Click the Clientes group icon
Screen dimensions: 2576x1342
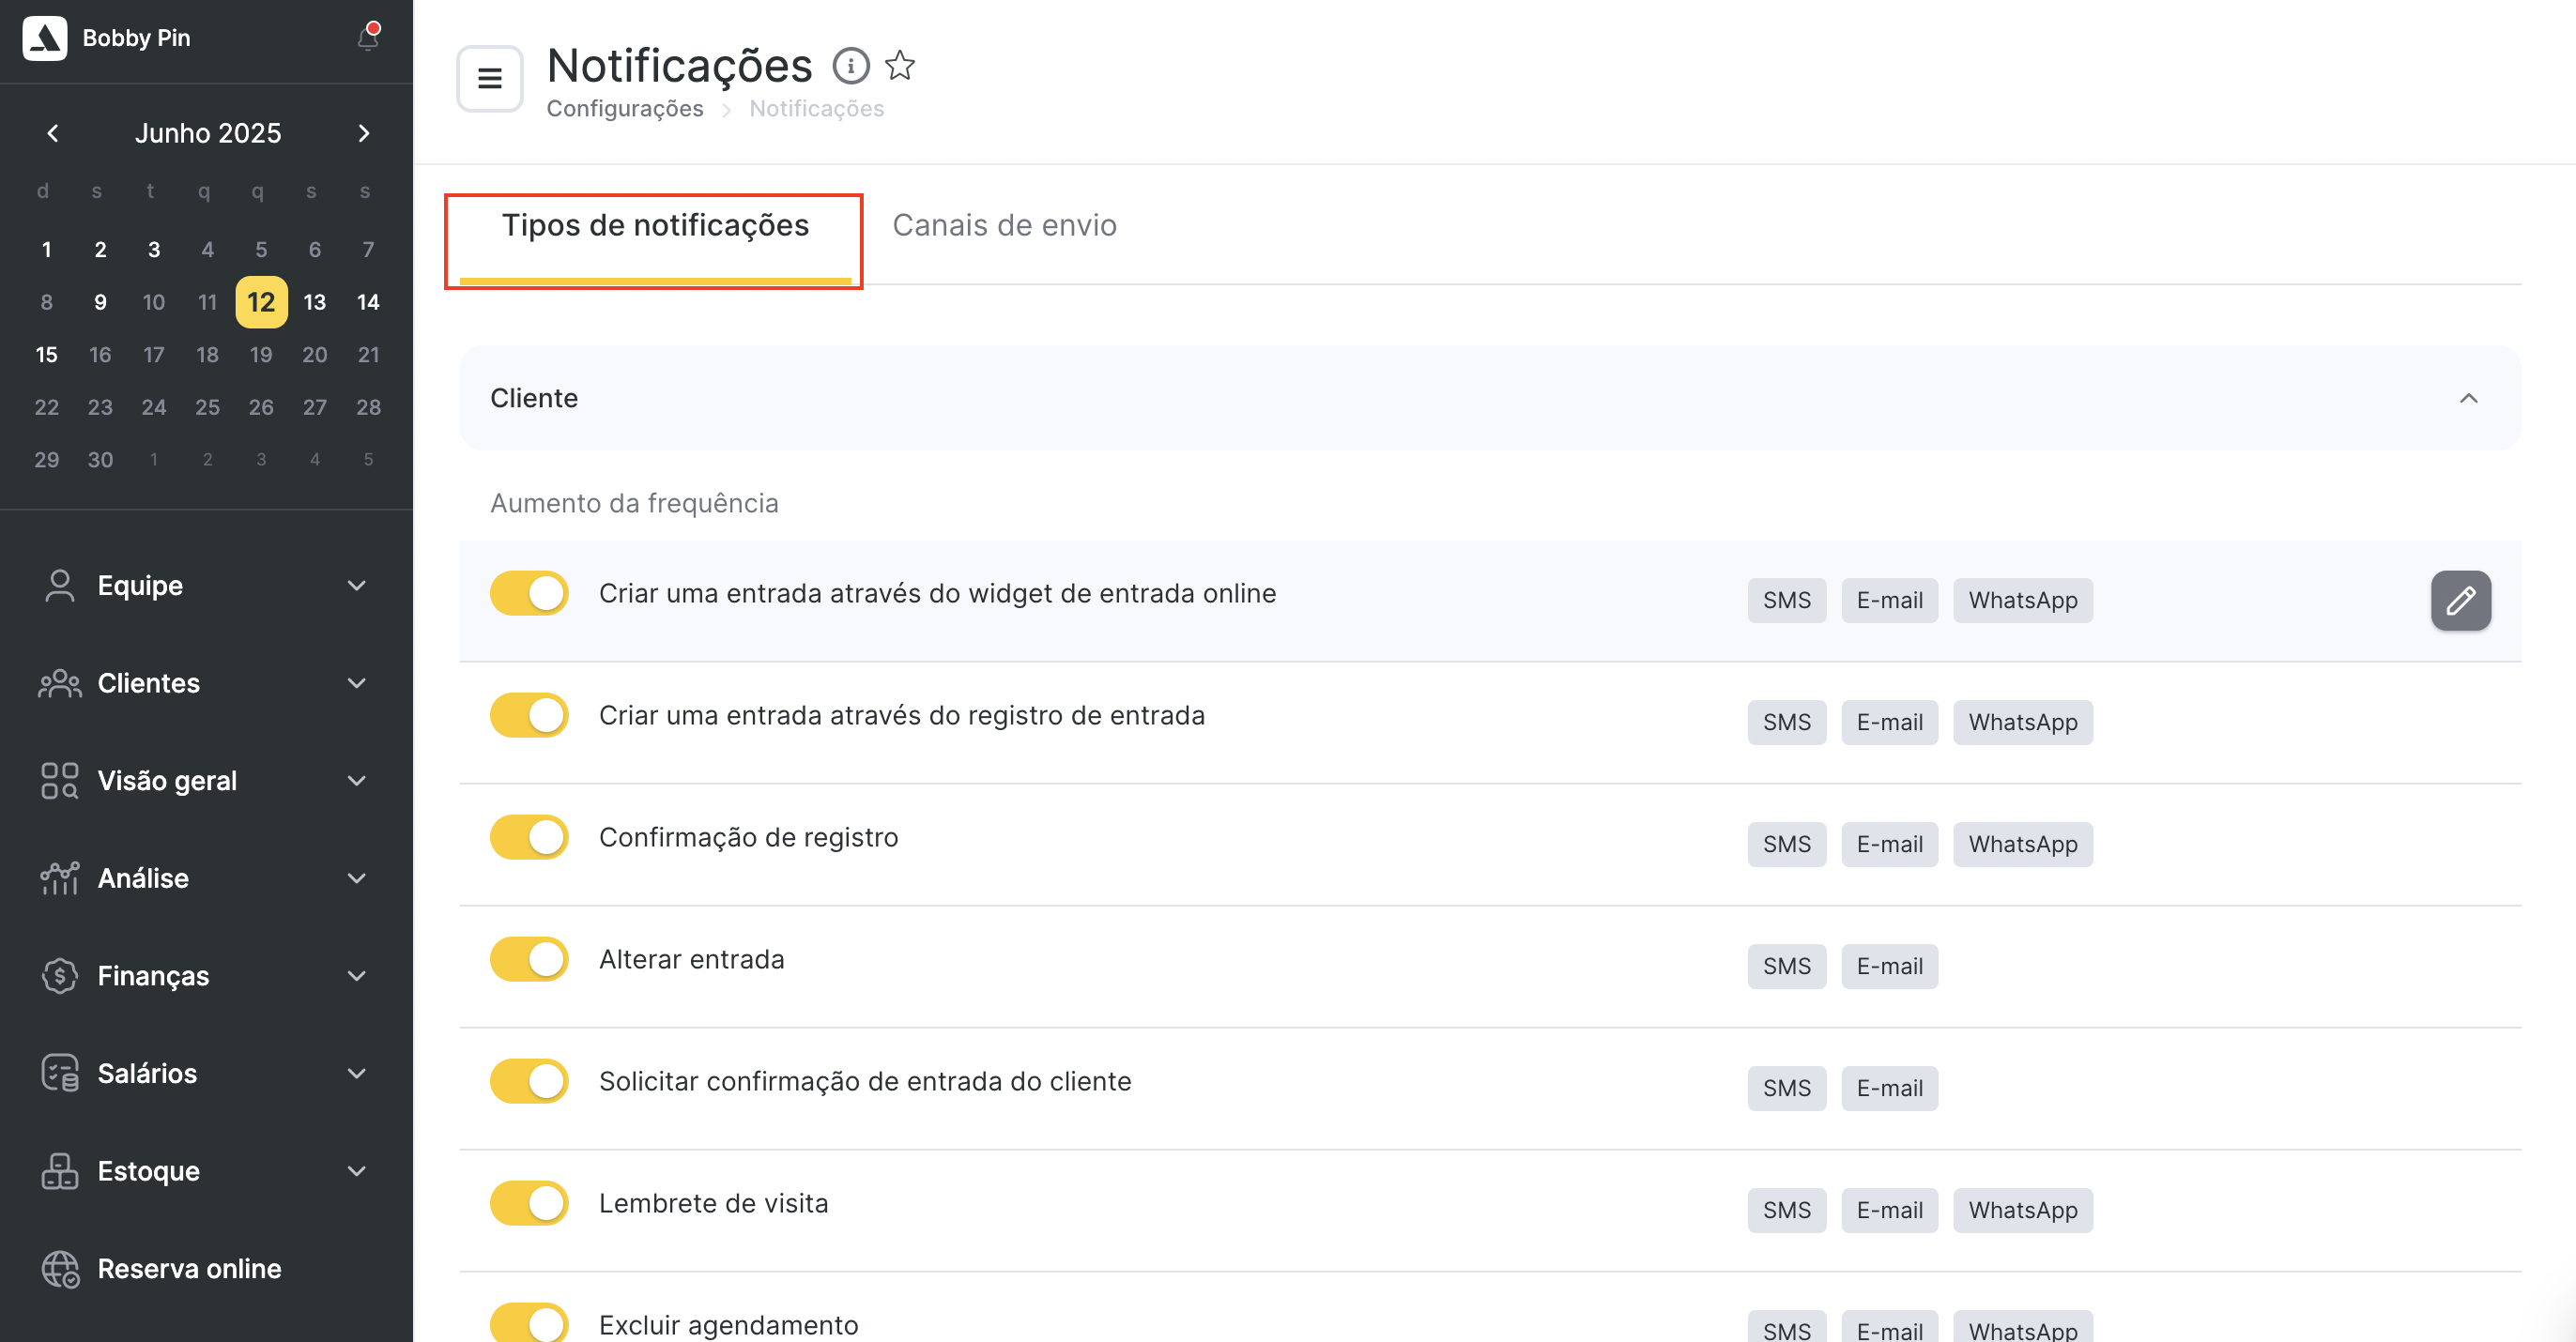[x=60, y=684]
